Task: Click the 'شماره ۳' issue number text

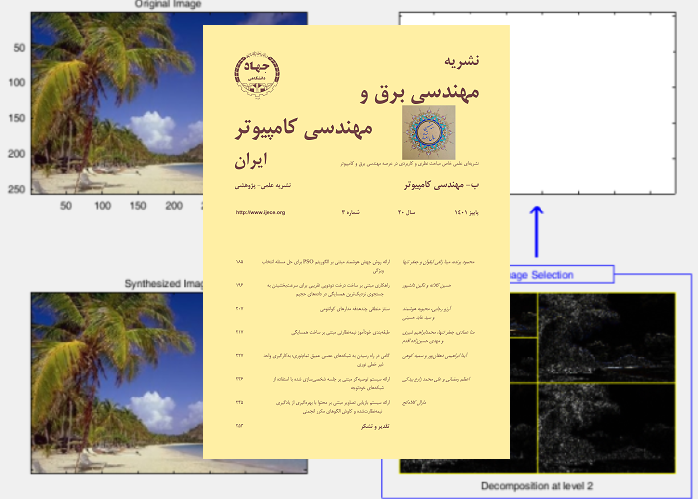Action: click(x=351, y=212)
